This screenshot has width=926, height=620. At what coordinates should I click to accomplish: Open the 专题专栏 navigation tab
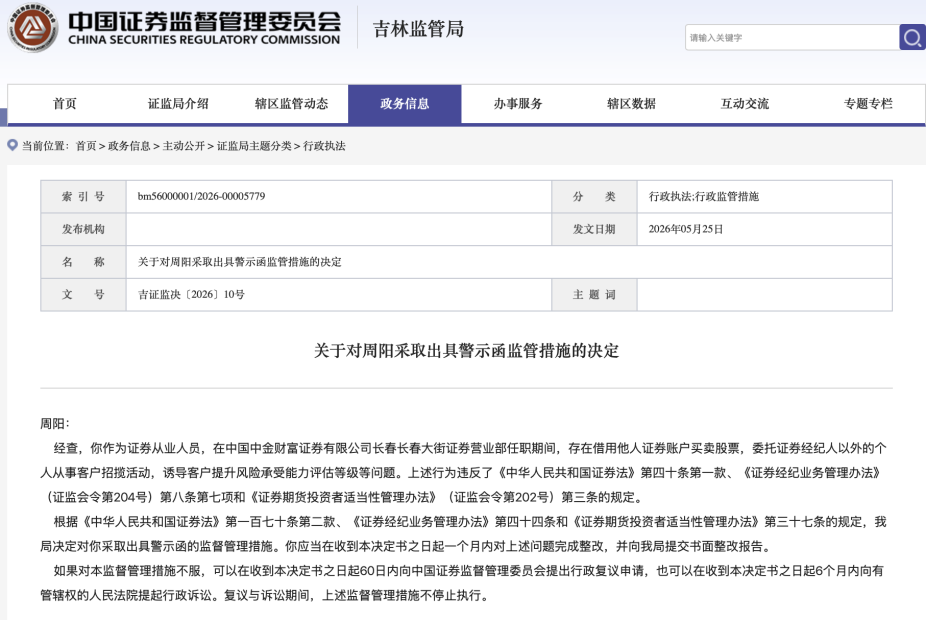coord(868,104)
